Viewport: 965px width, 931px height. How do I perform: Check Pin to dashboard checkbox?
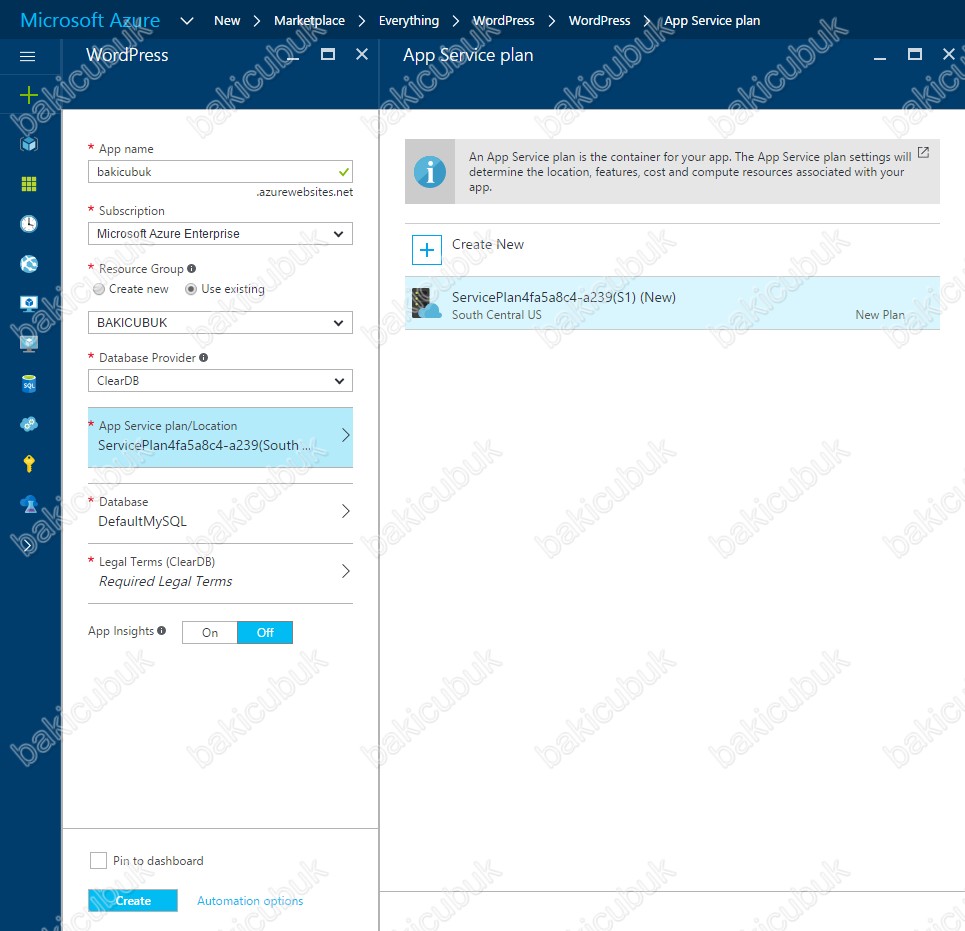(x=98, y=860)
